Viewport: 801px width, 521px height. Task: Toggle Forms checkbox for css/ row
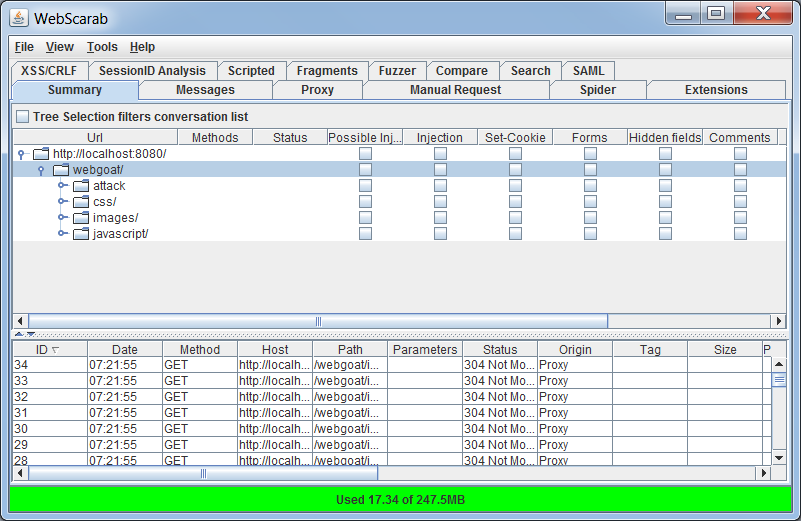click(591, 202)
